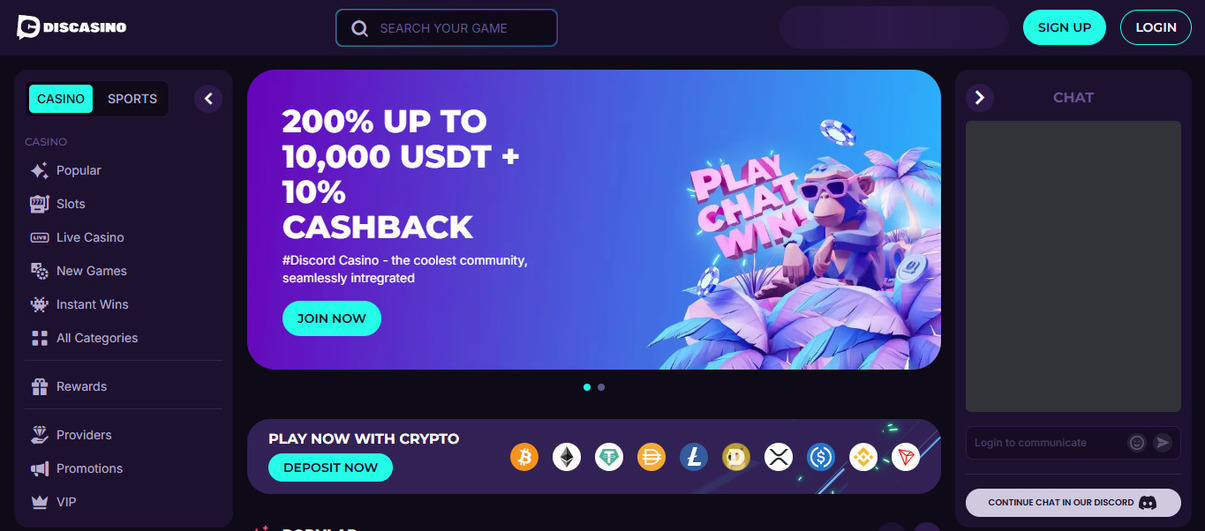The height and width of the screenshot is (531, 1205).
Task: Click the Discasino logo
Action: tap(71, 27)
